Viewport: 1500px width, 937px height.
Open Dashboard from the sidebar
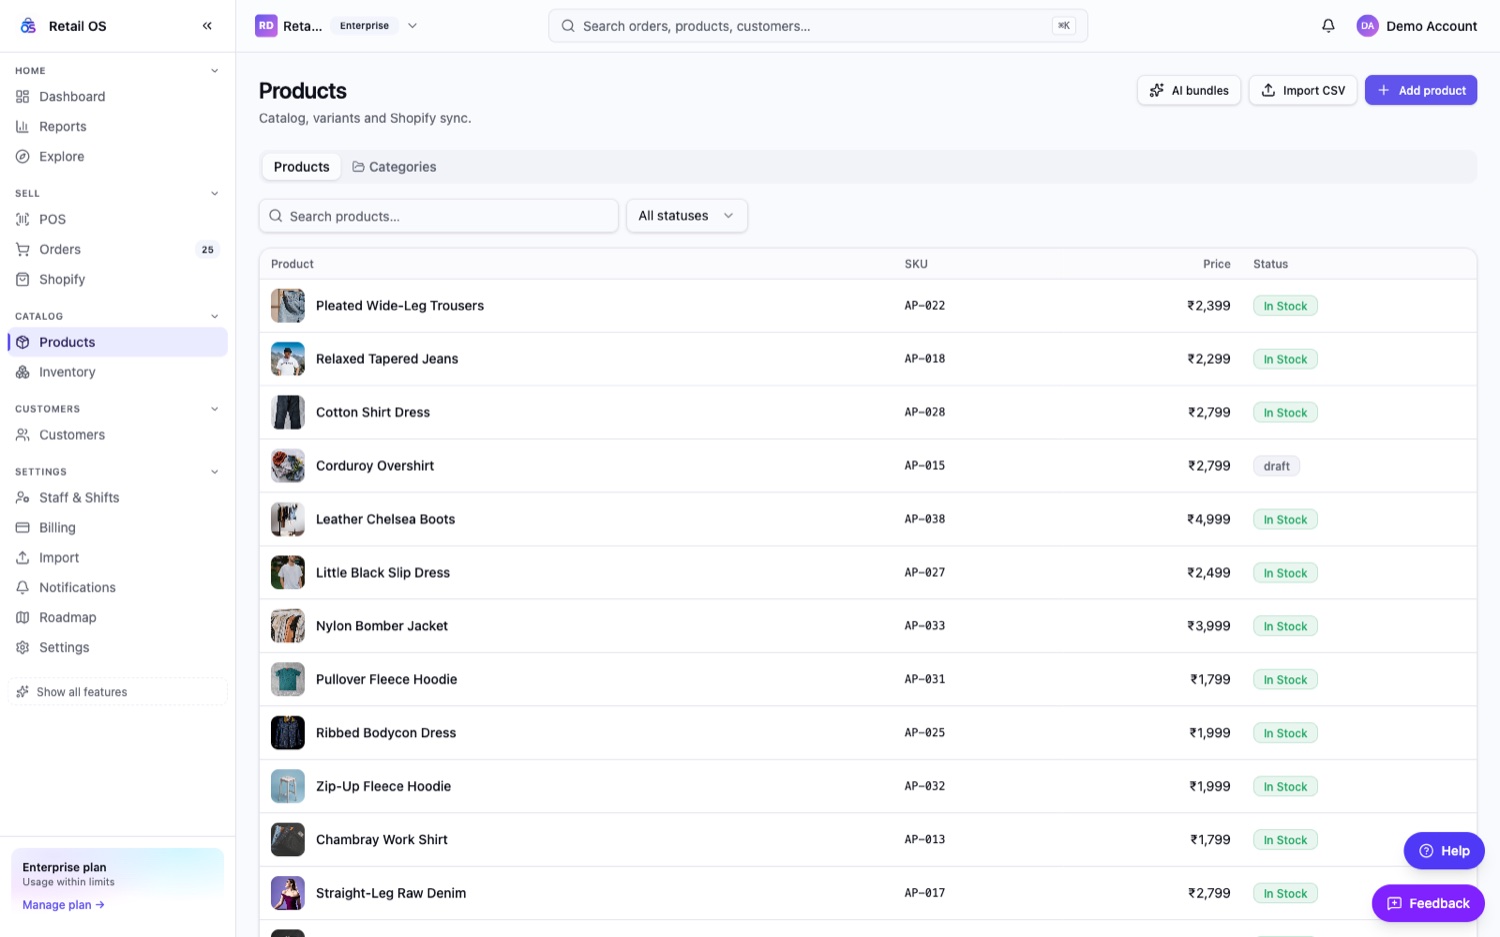(x=118, y=97)
